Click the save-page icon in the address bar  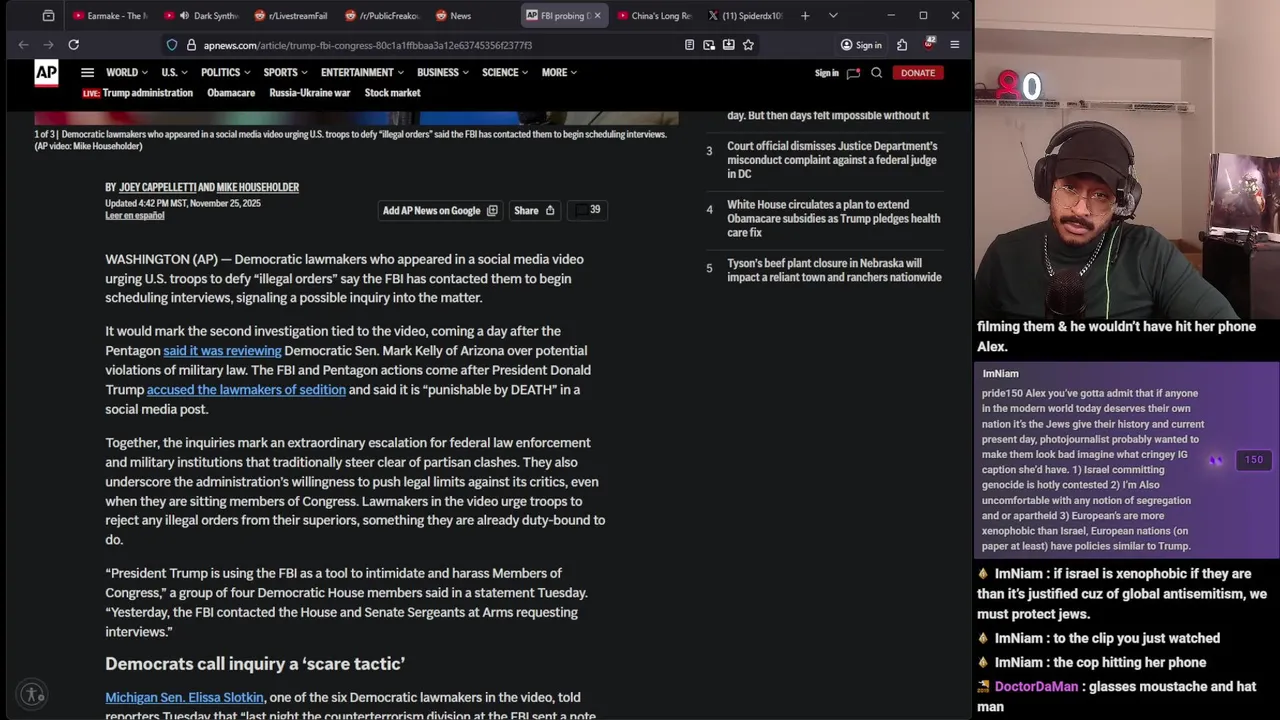pos(728,45)
